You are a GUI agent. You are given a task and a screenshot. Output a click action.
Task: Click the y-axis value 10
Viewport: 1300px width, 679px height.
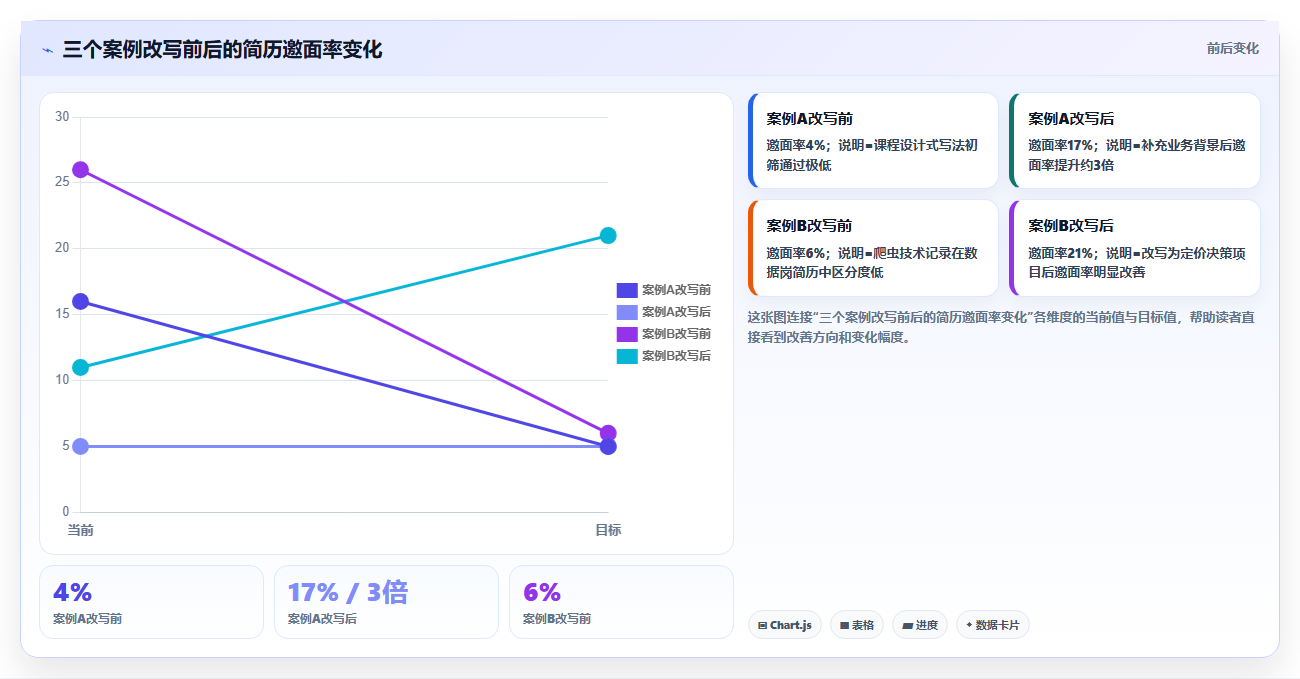click(62, 380)
